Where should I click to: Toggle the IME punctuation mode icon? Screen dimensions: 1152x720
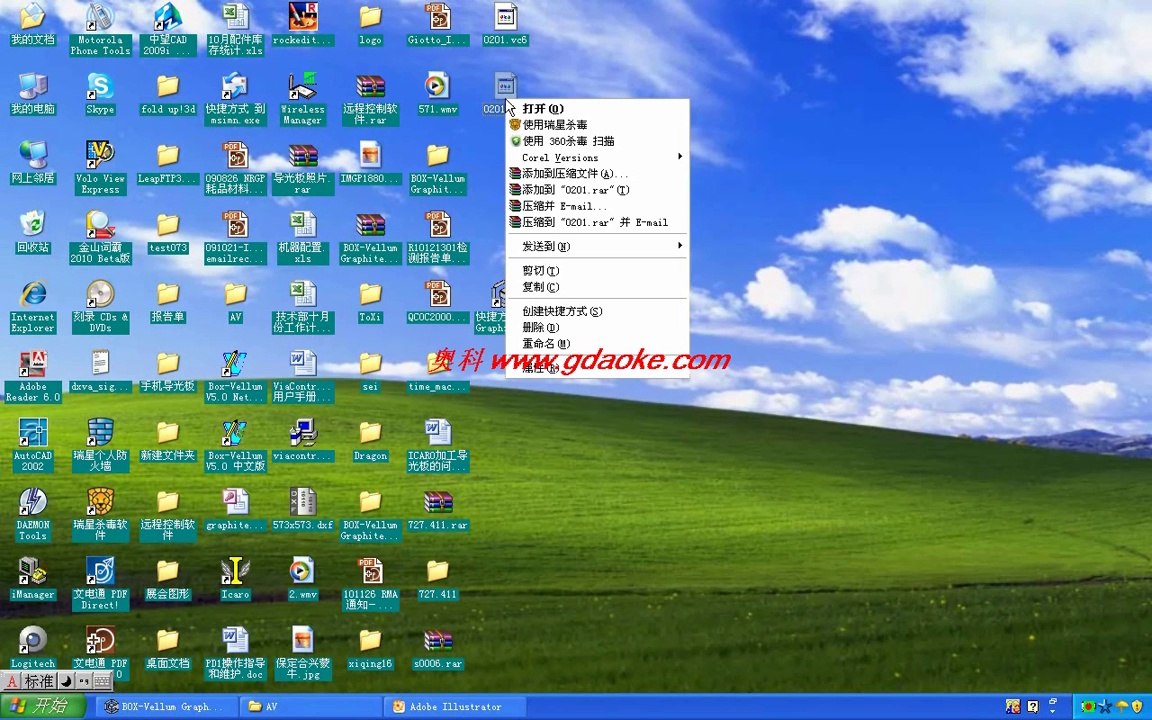tap(84, 681)
